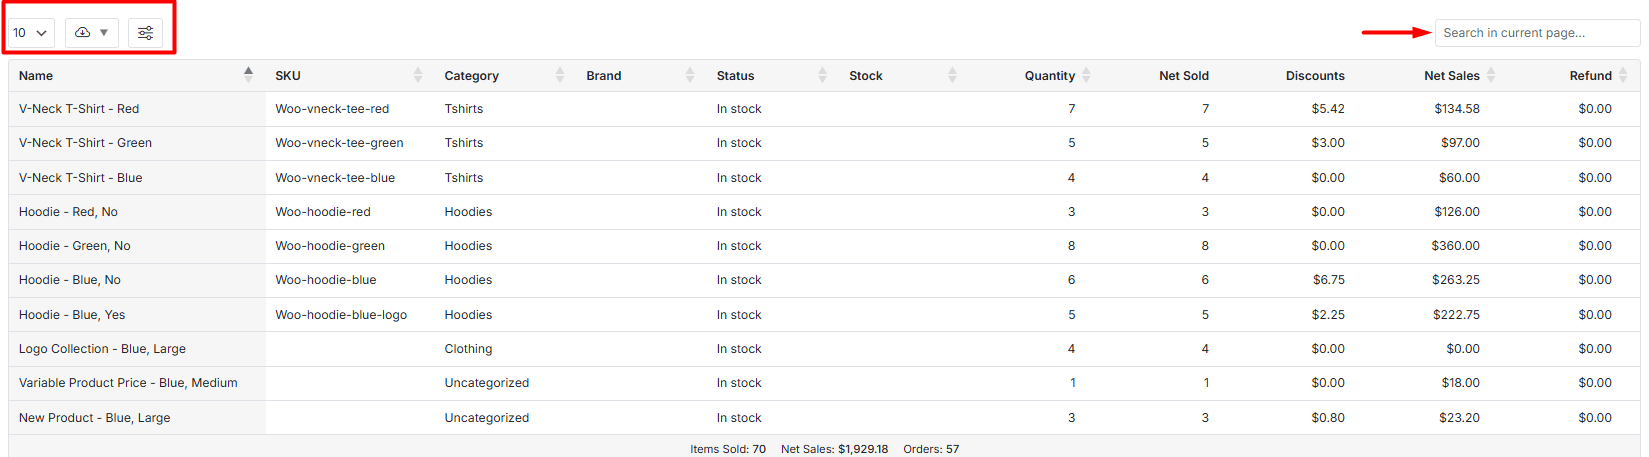Open the rows-per-page dropdown showing 10
1649x457 pixels.
pos(30,33)
